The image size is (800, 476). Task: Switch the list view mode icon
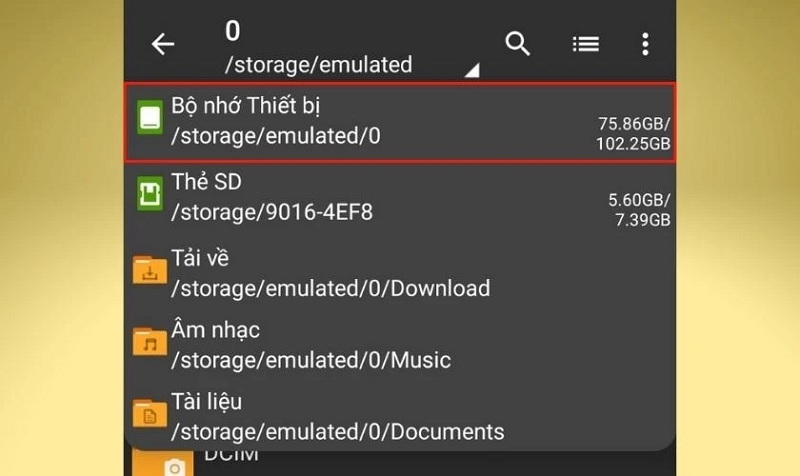point(585,44)
